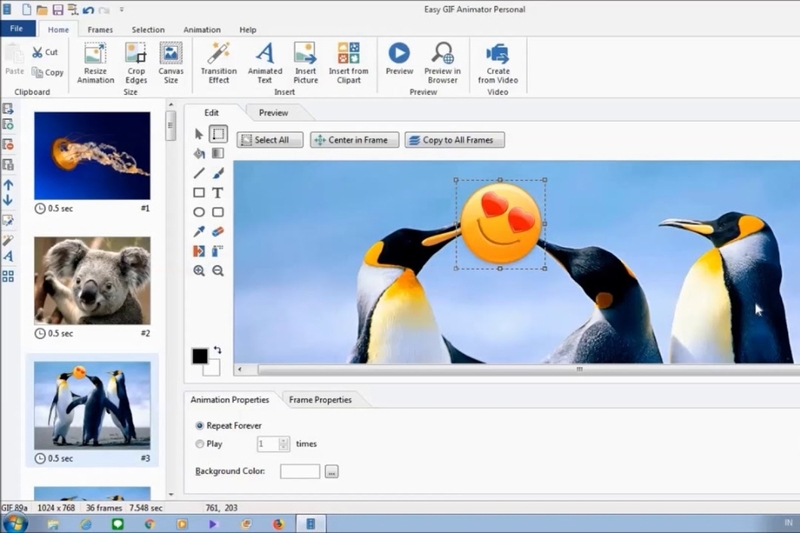Click the black foreground color swatch

tap(199, 356)
